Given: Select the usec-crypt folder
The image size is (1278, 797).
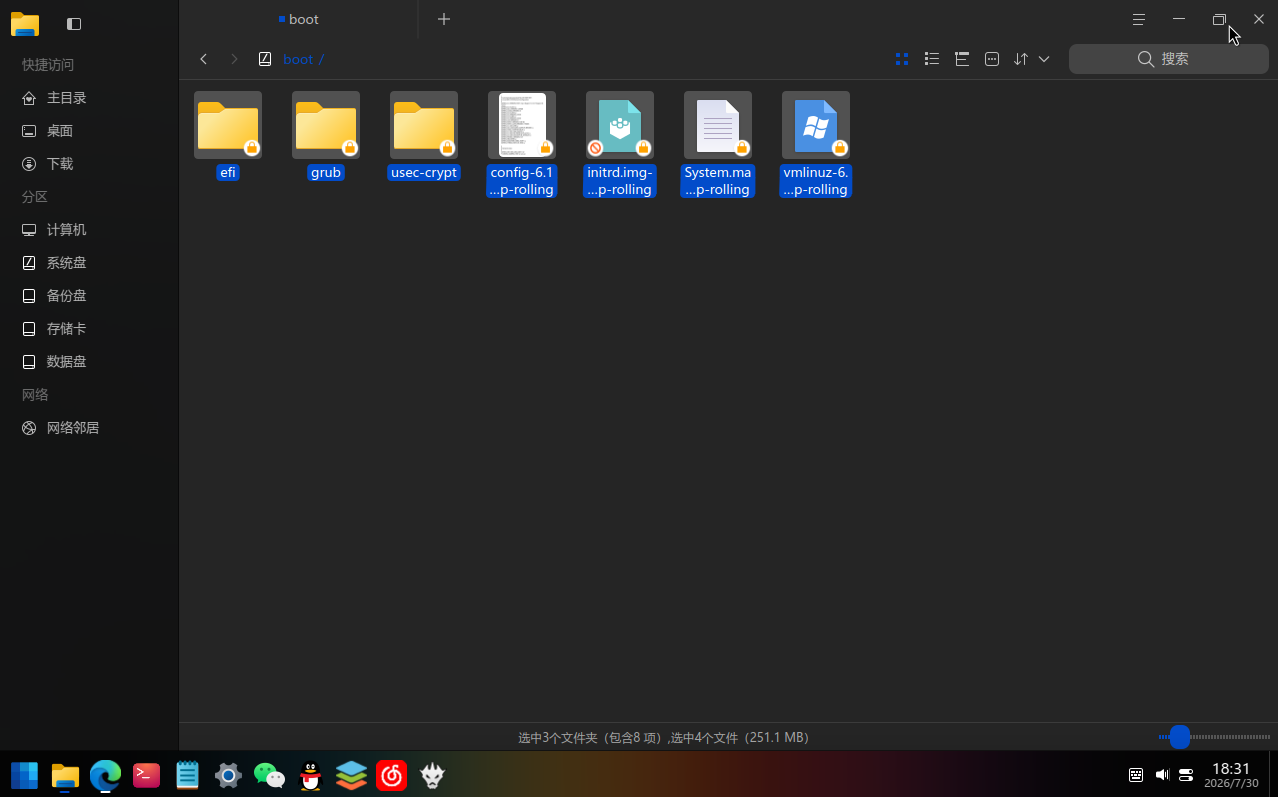Looking at the screenshot, I should coord(424,125).
